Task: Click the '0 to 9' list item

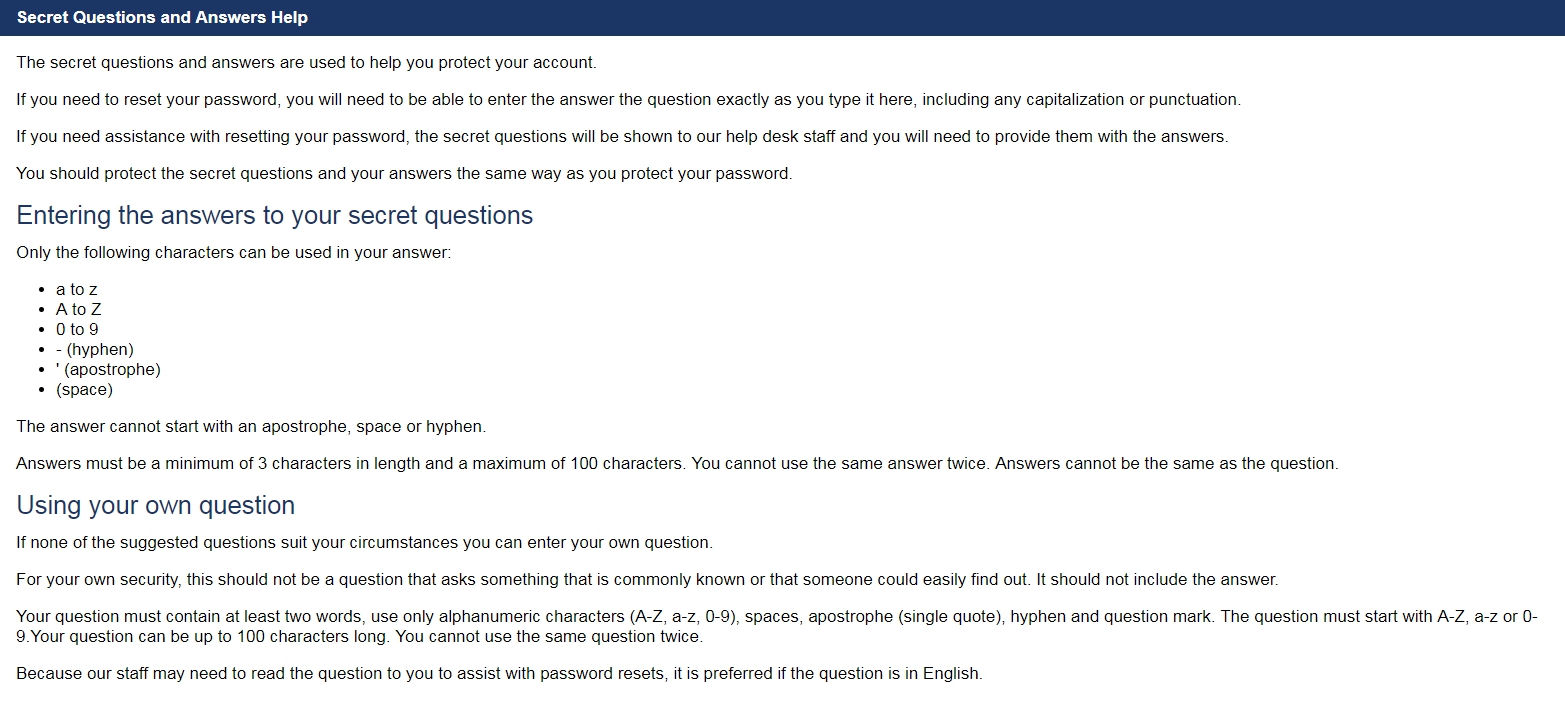Action: click(77, 329)
